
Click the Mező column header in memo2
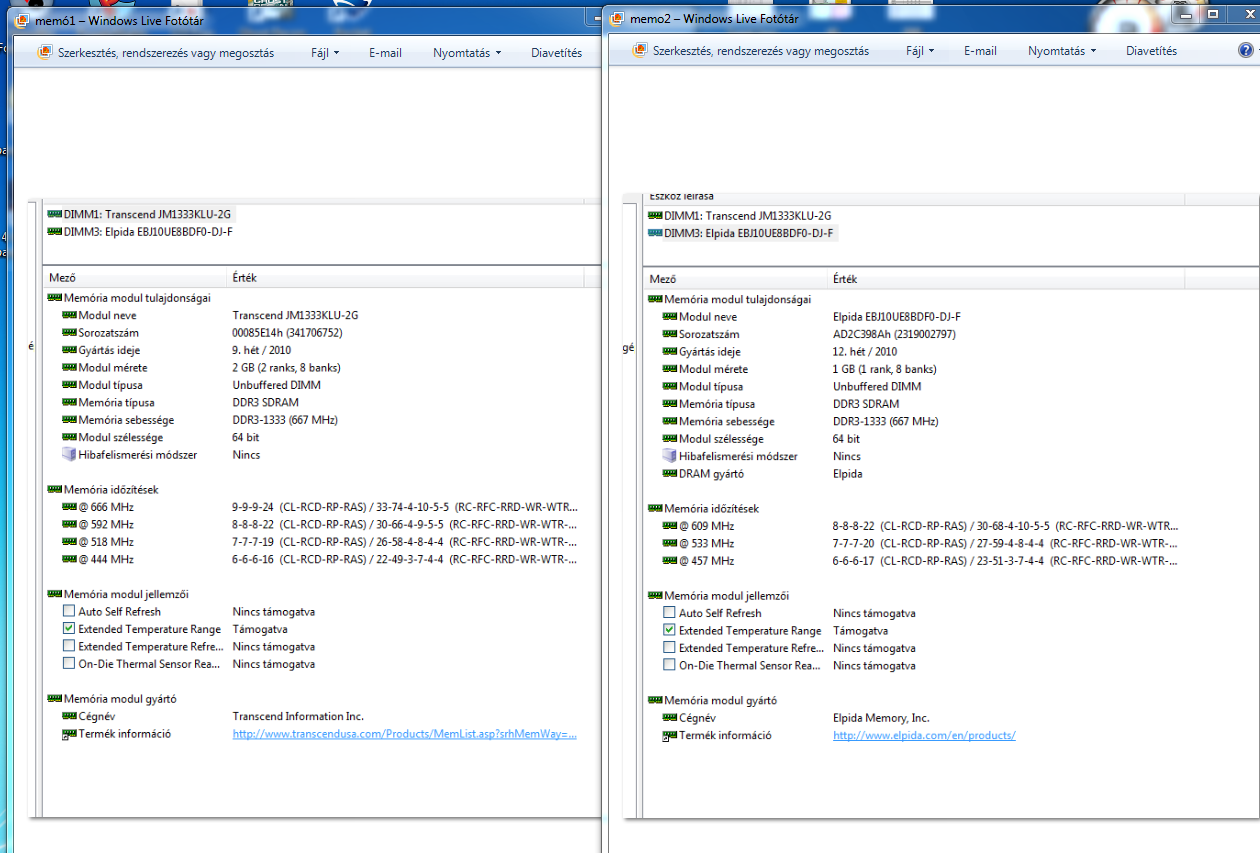click(736, 279)
